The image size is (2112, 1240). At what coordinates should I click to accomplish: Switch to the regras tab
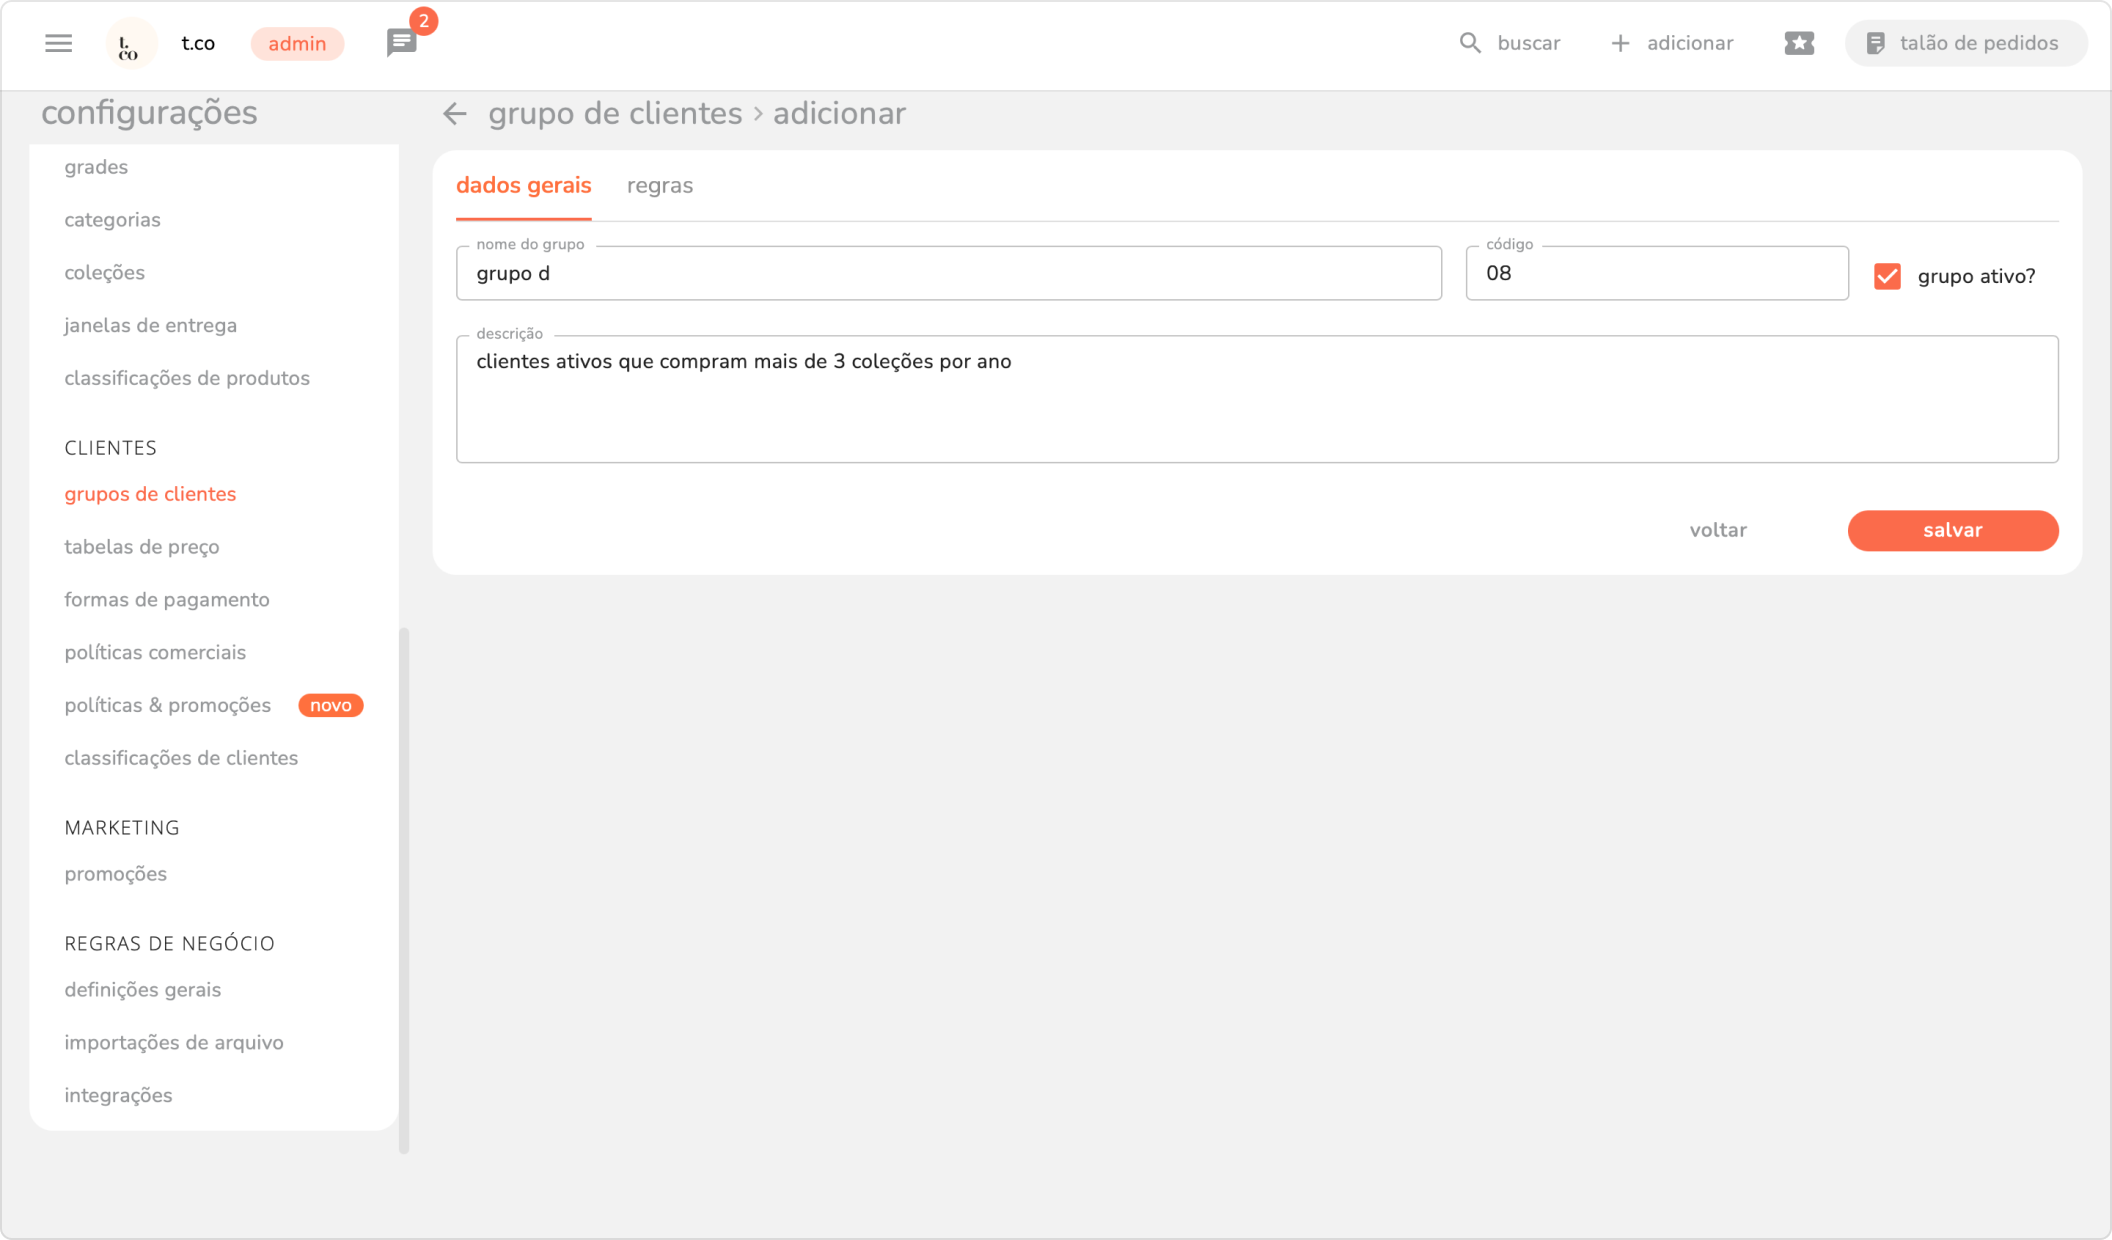click(x=660, y=186)
